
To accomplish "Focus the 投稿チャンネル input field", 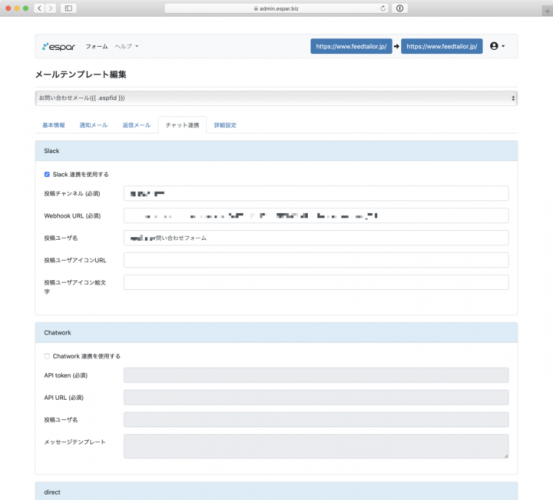I will (x=316, y=194).
